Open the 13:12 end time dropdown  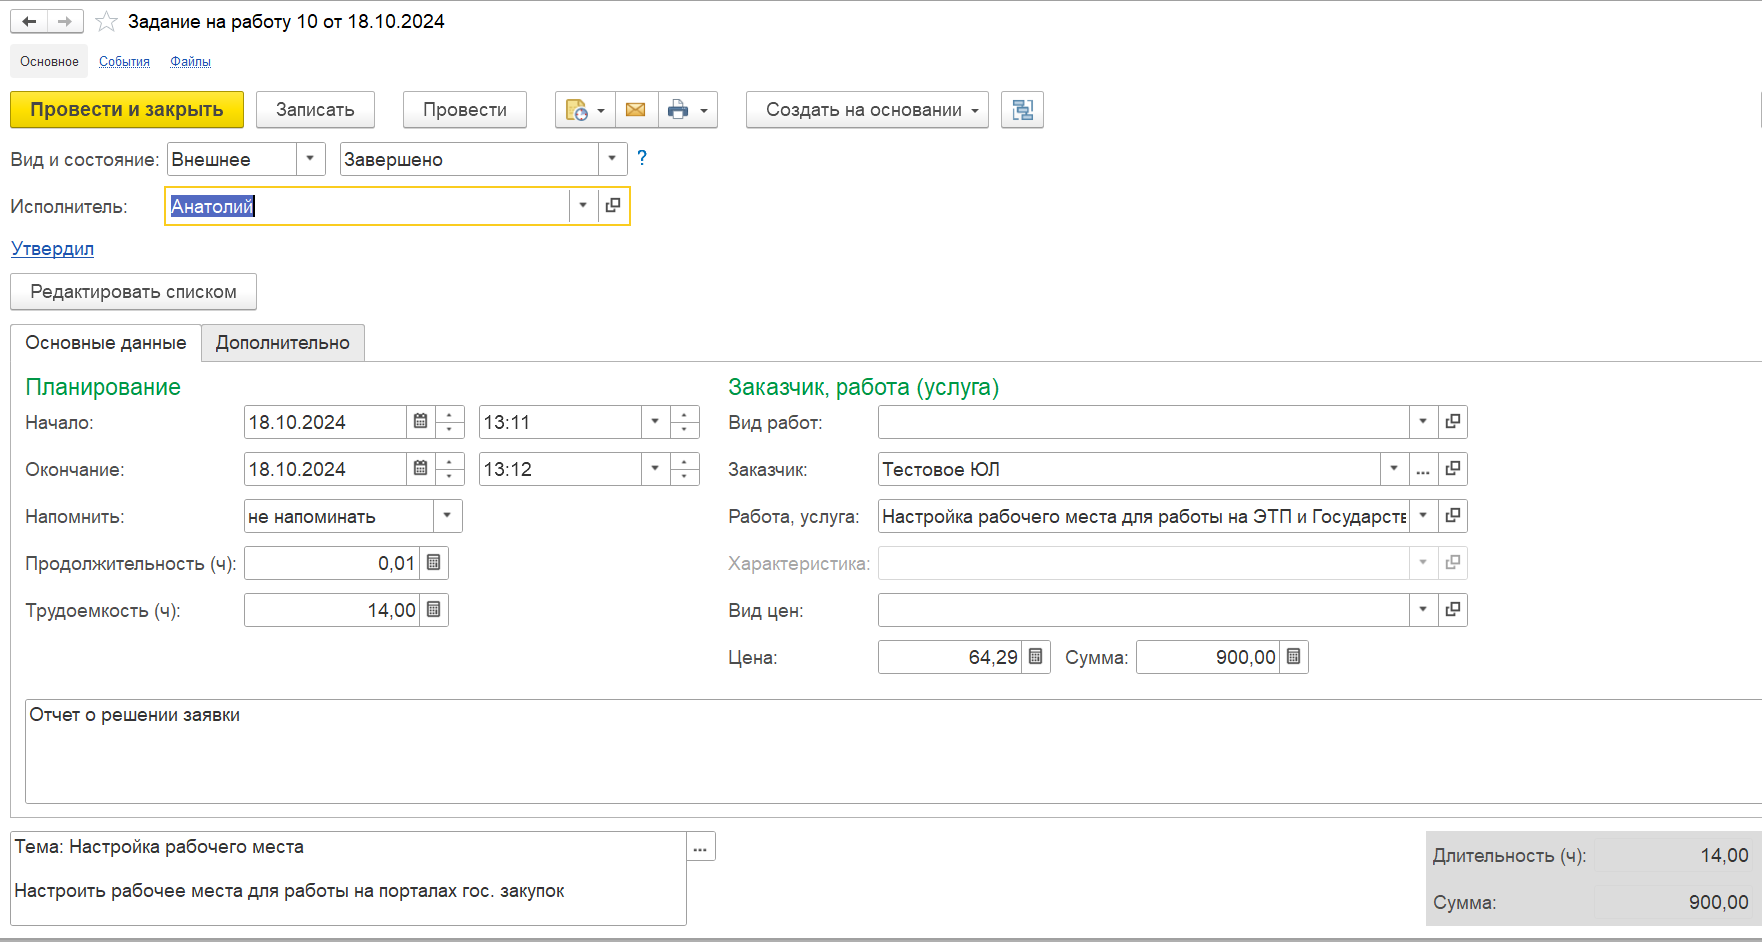655,469
